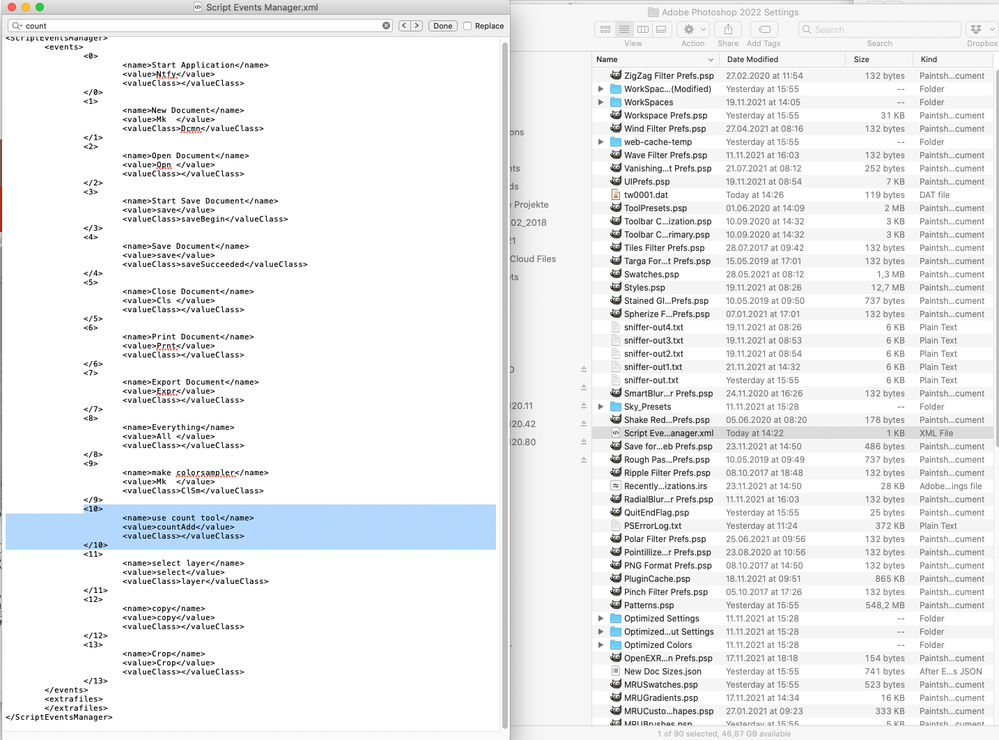The width and height of the screenshot is (999, 740).
Task: Click the Projekte item in Finder sidebar
Action: [531, 205]
